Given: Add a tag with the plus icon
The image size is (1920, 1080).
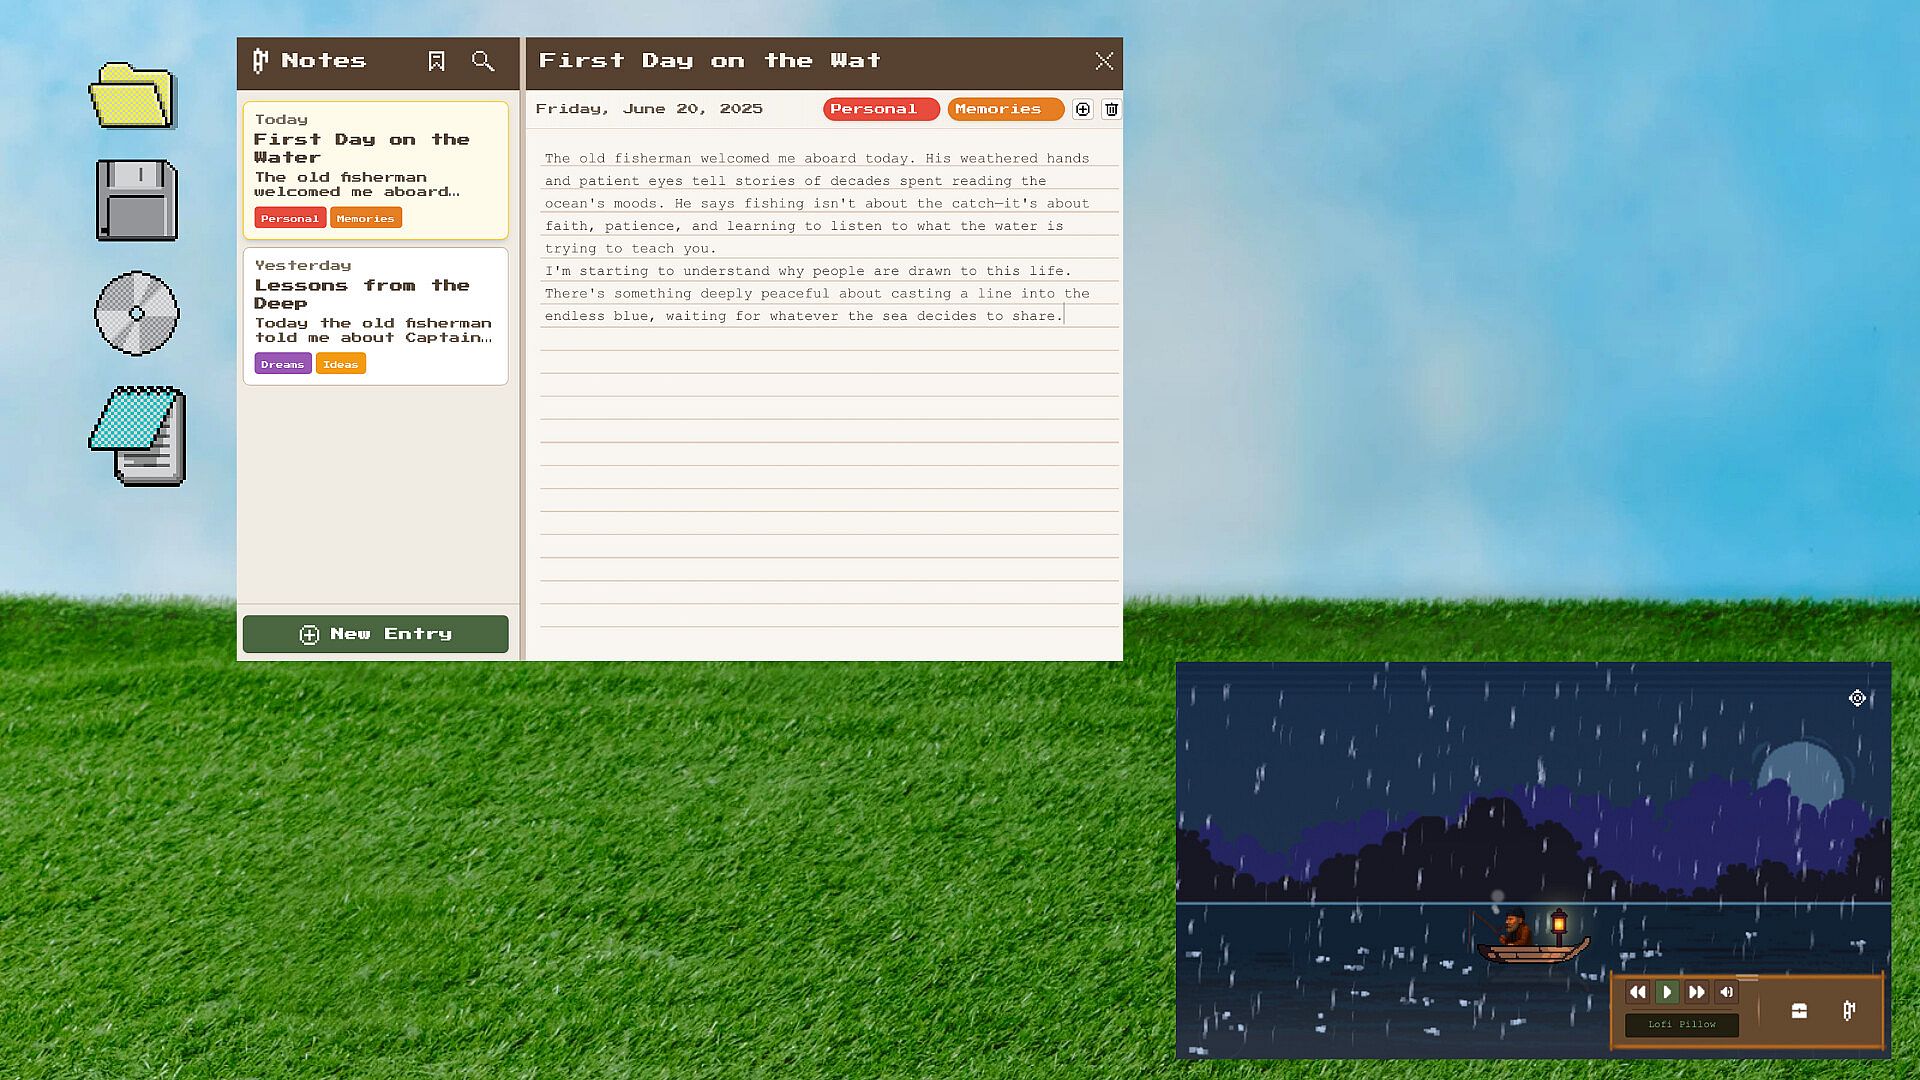Looking at the screenshot, I should point(1082,109).
